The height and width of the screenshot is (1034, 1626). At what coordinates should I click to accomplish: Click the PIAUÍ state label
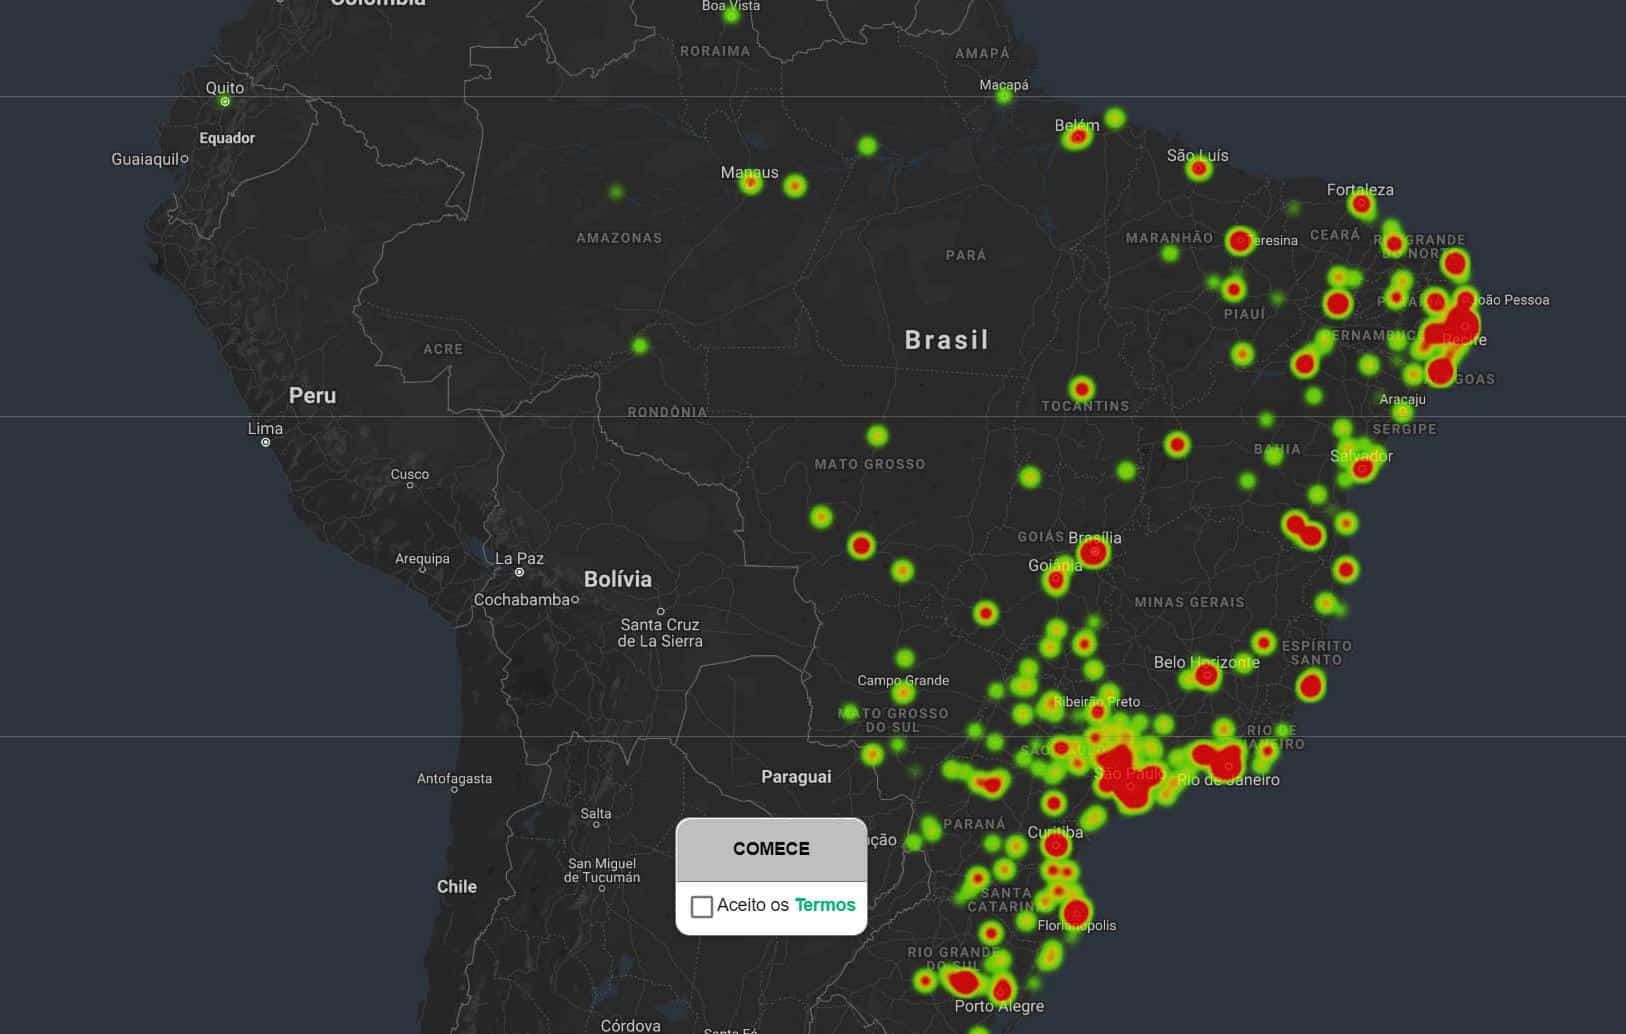click(1245, 314)
